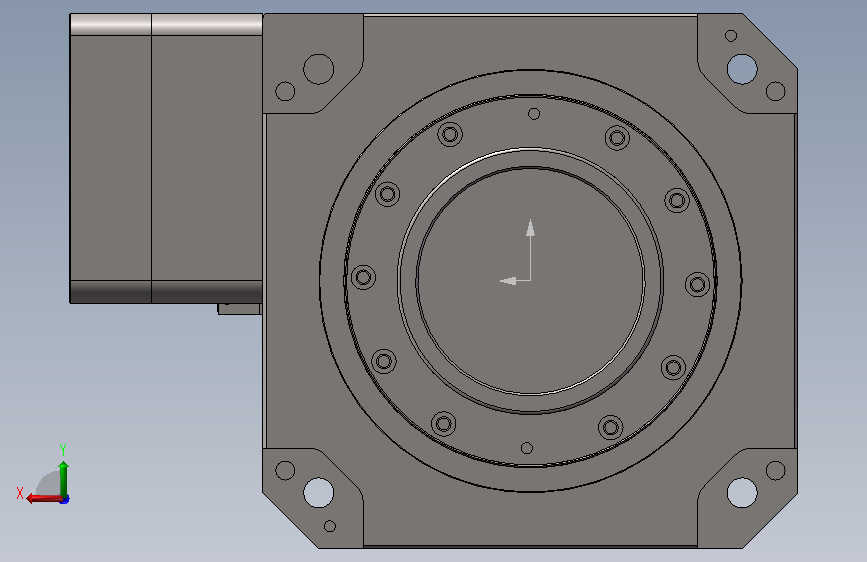Select the large white mounting hole in bottom-left corner

318,493
